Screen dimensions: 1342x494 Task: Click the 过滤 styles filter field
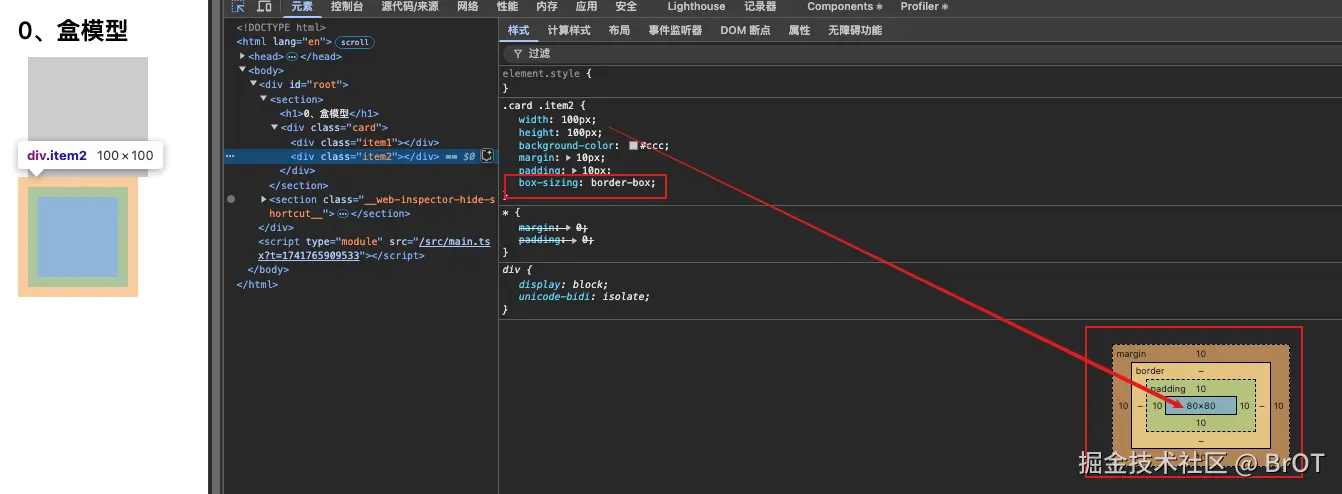point(920,54)
